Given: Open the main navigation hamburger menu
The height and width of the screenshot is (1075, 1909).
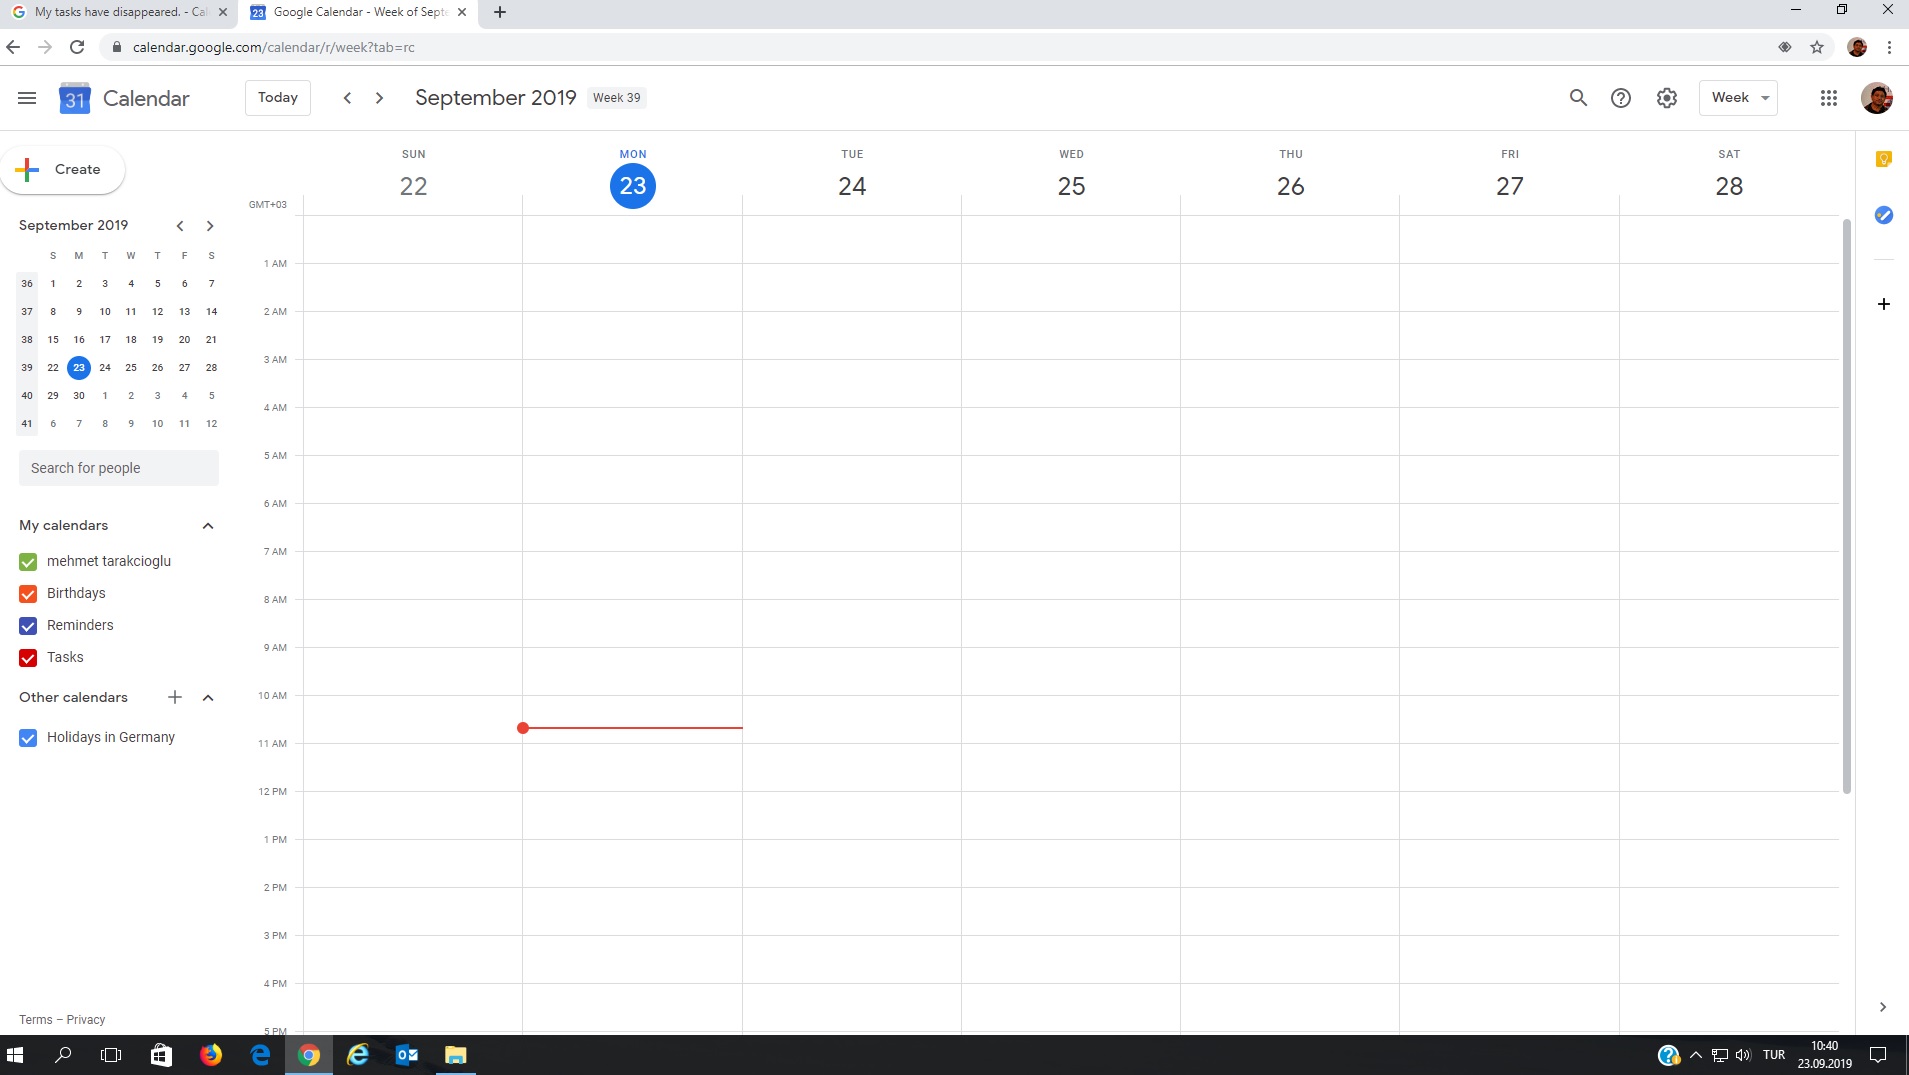Looking at the screenshot, I should pos(26,97).
